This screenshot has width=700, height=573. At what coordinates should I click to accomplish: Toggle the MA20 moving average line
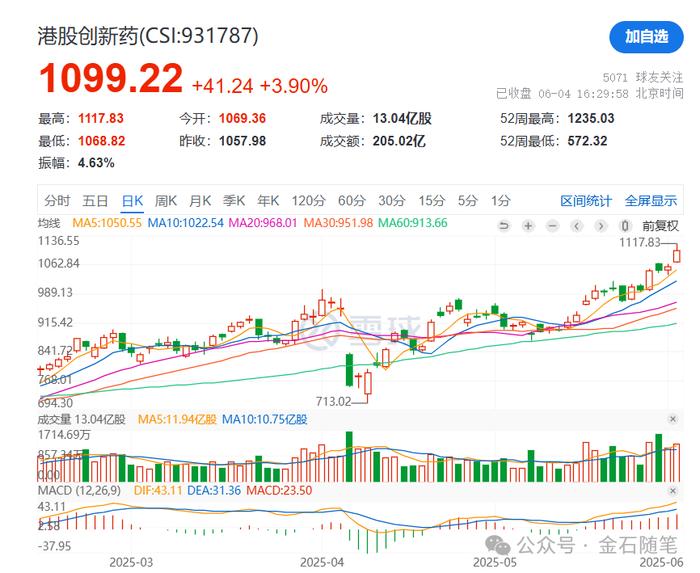coord(265,223)
